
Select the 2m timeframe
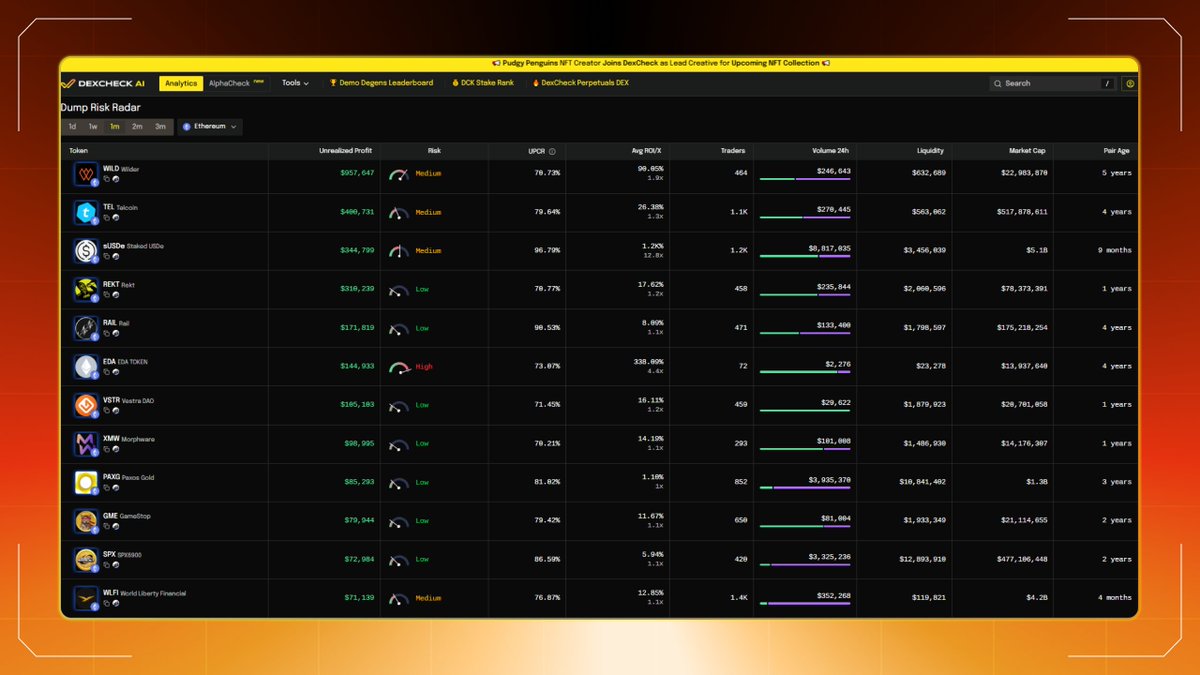tap(137, 127)
